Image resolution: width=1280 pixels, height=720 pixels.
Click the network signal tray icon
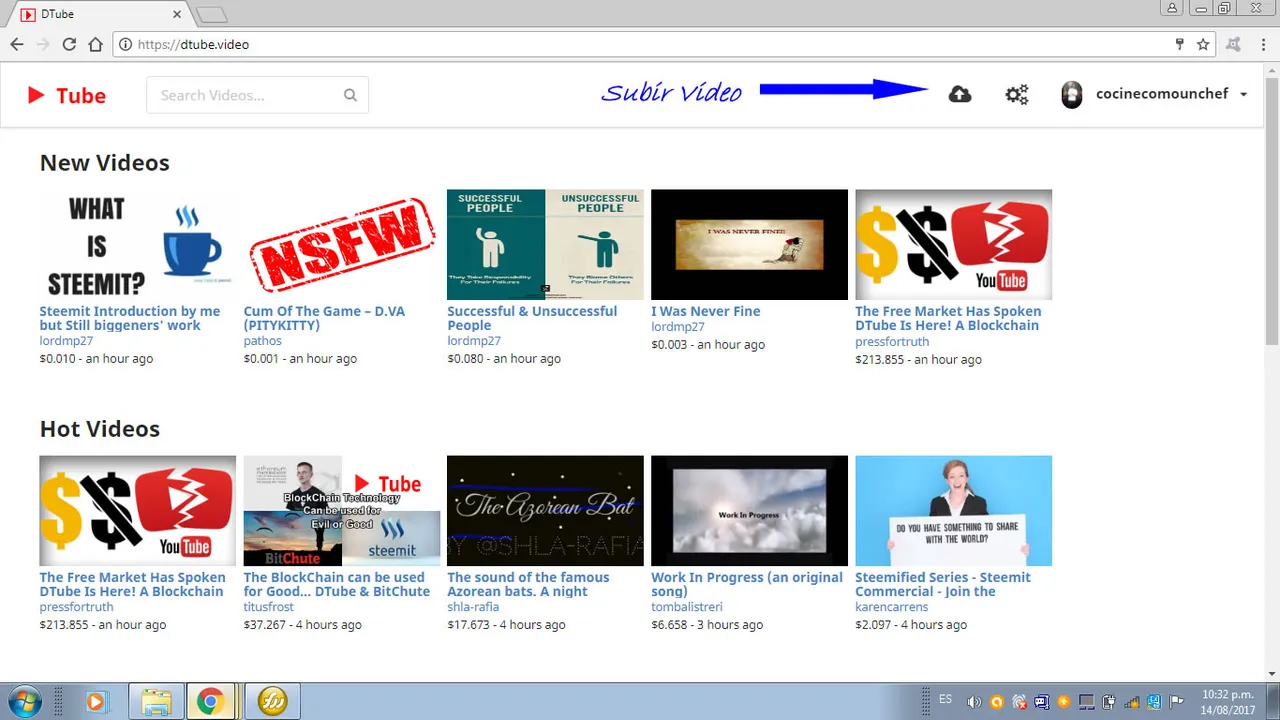point(1132,702)
